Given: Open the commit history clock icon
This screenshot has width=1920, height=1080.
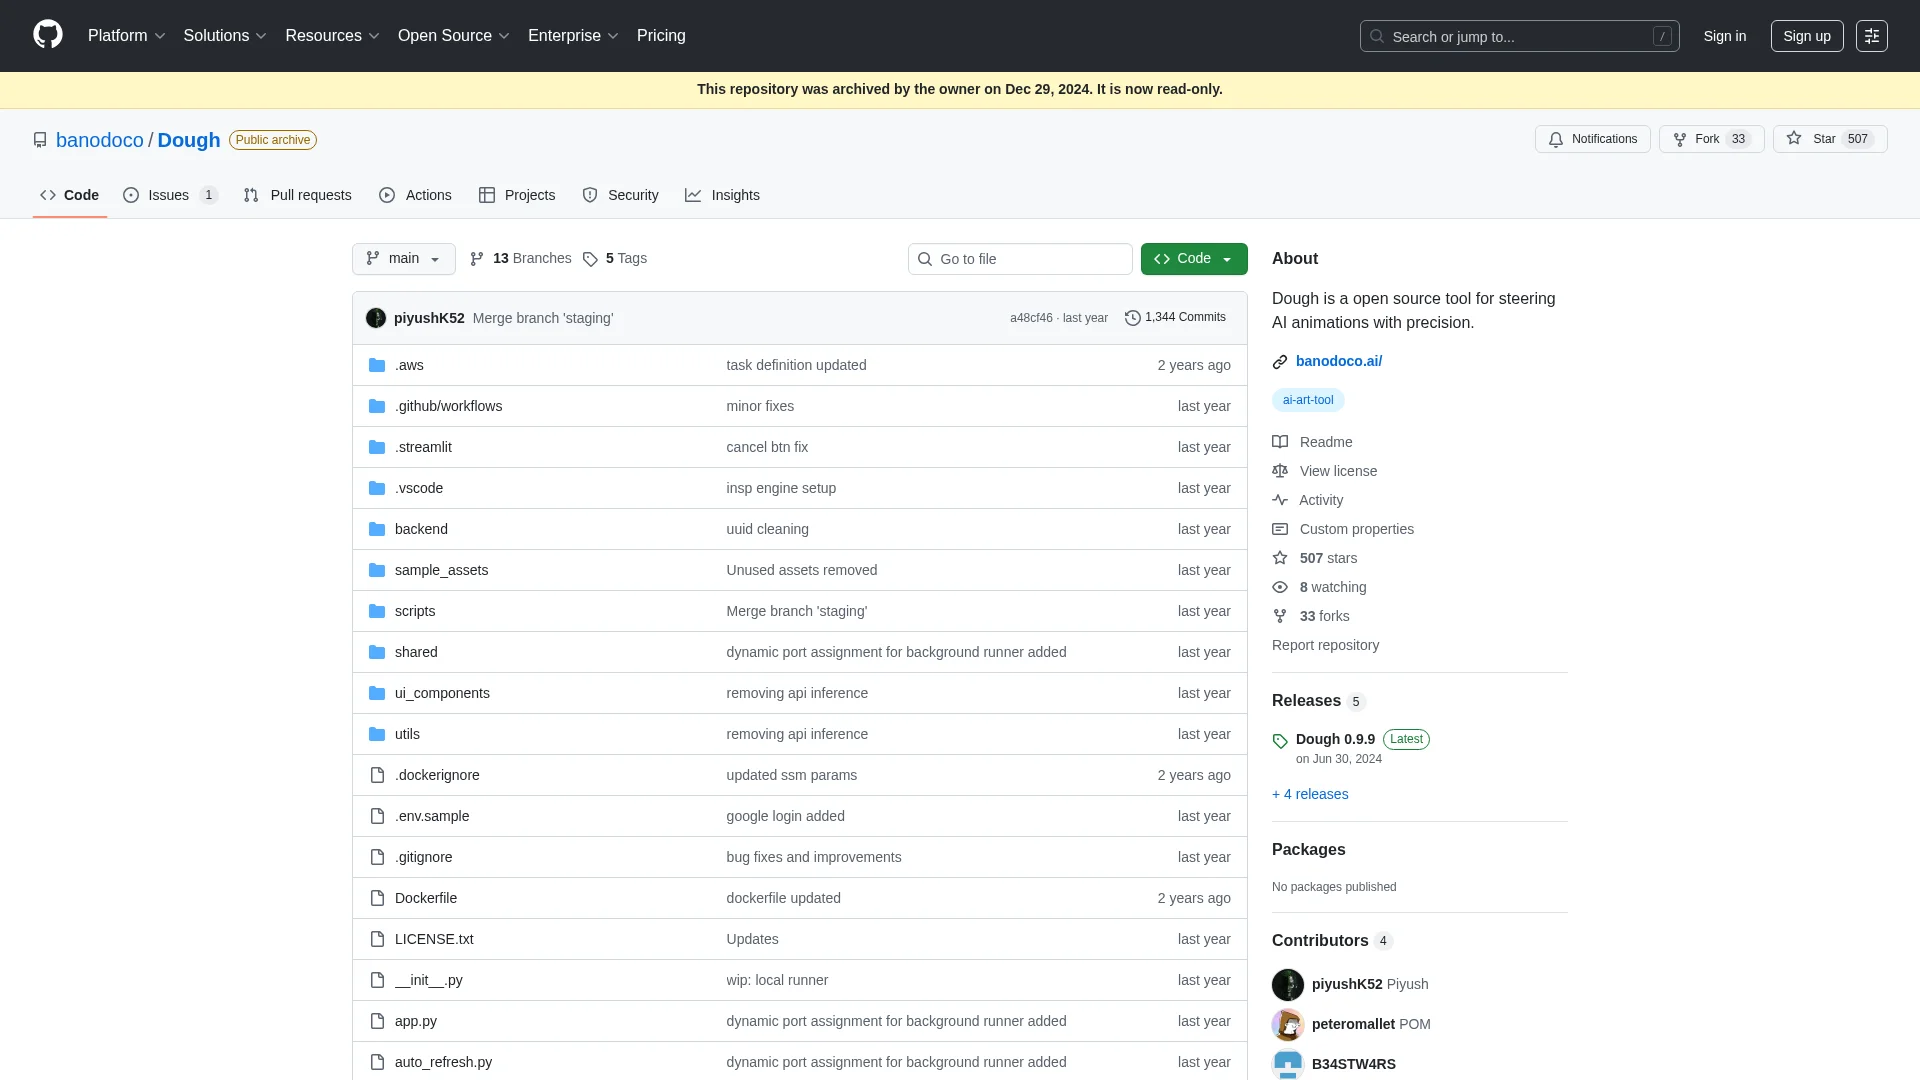Looking at the screenshot, I should pyautogui.click(x=1132, y=318).
